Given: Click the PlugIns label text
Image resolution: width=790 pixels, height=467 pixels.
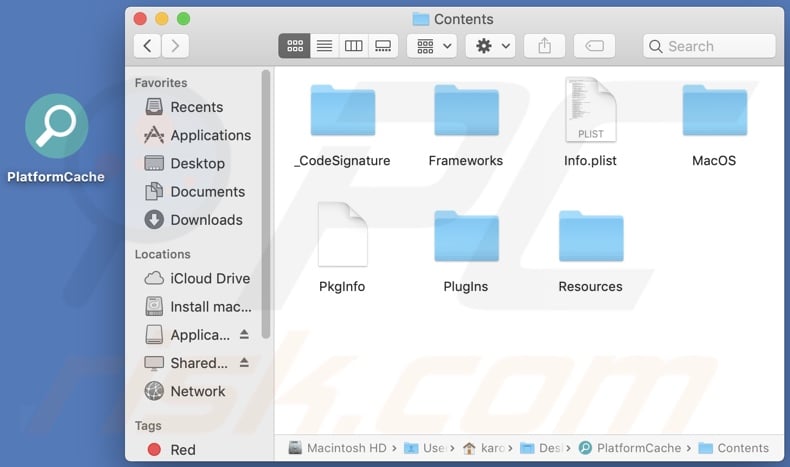Looking at the screenshot, I should click(x=466, y=287).
